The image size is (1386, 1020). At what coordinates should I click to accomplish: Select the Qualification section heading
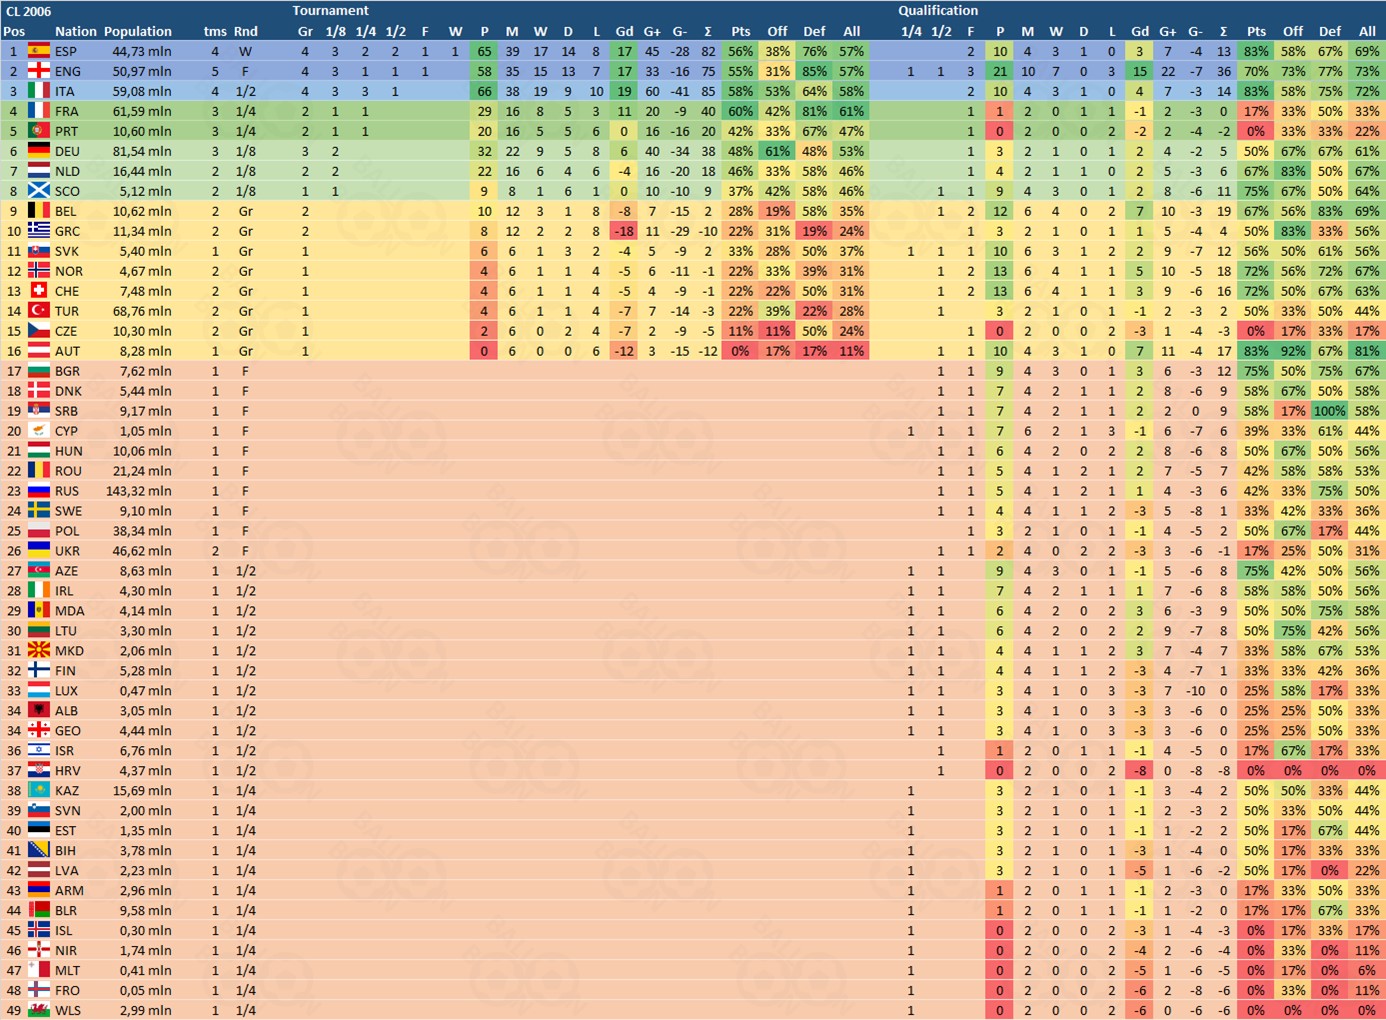(937, 10)
